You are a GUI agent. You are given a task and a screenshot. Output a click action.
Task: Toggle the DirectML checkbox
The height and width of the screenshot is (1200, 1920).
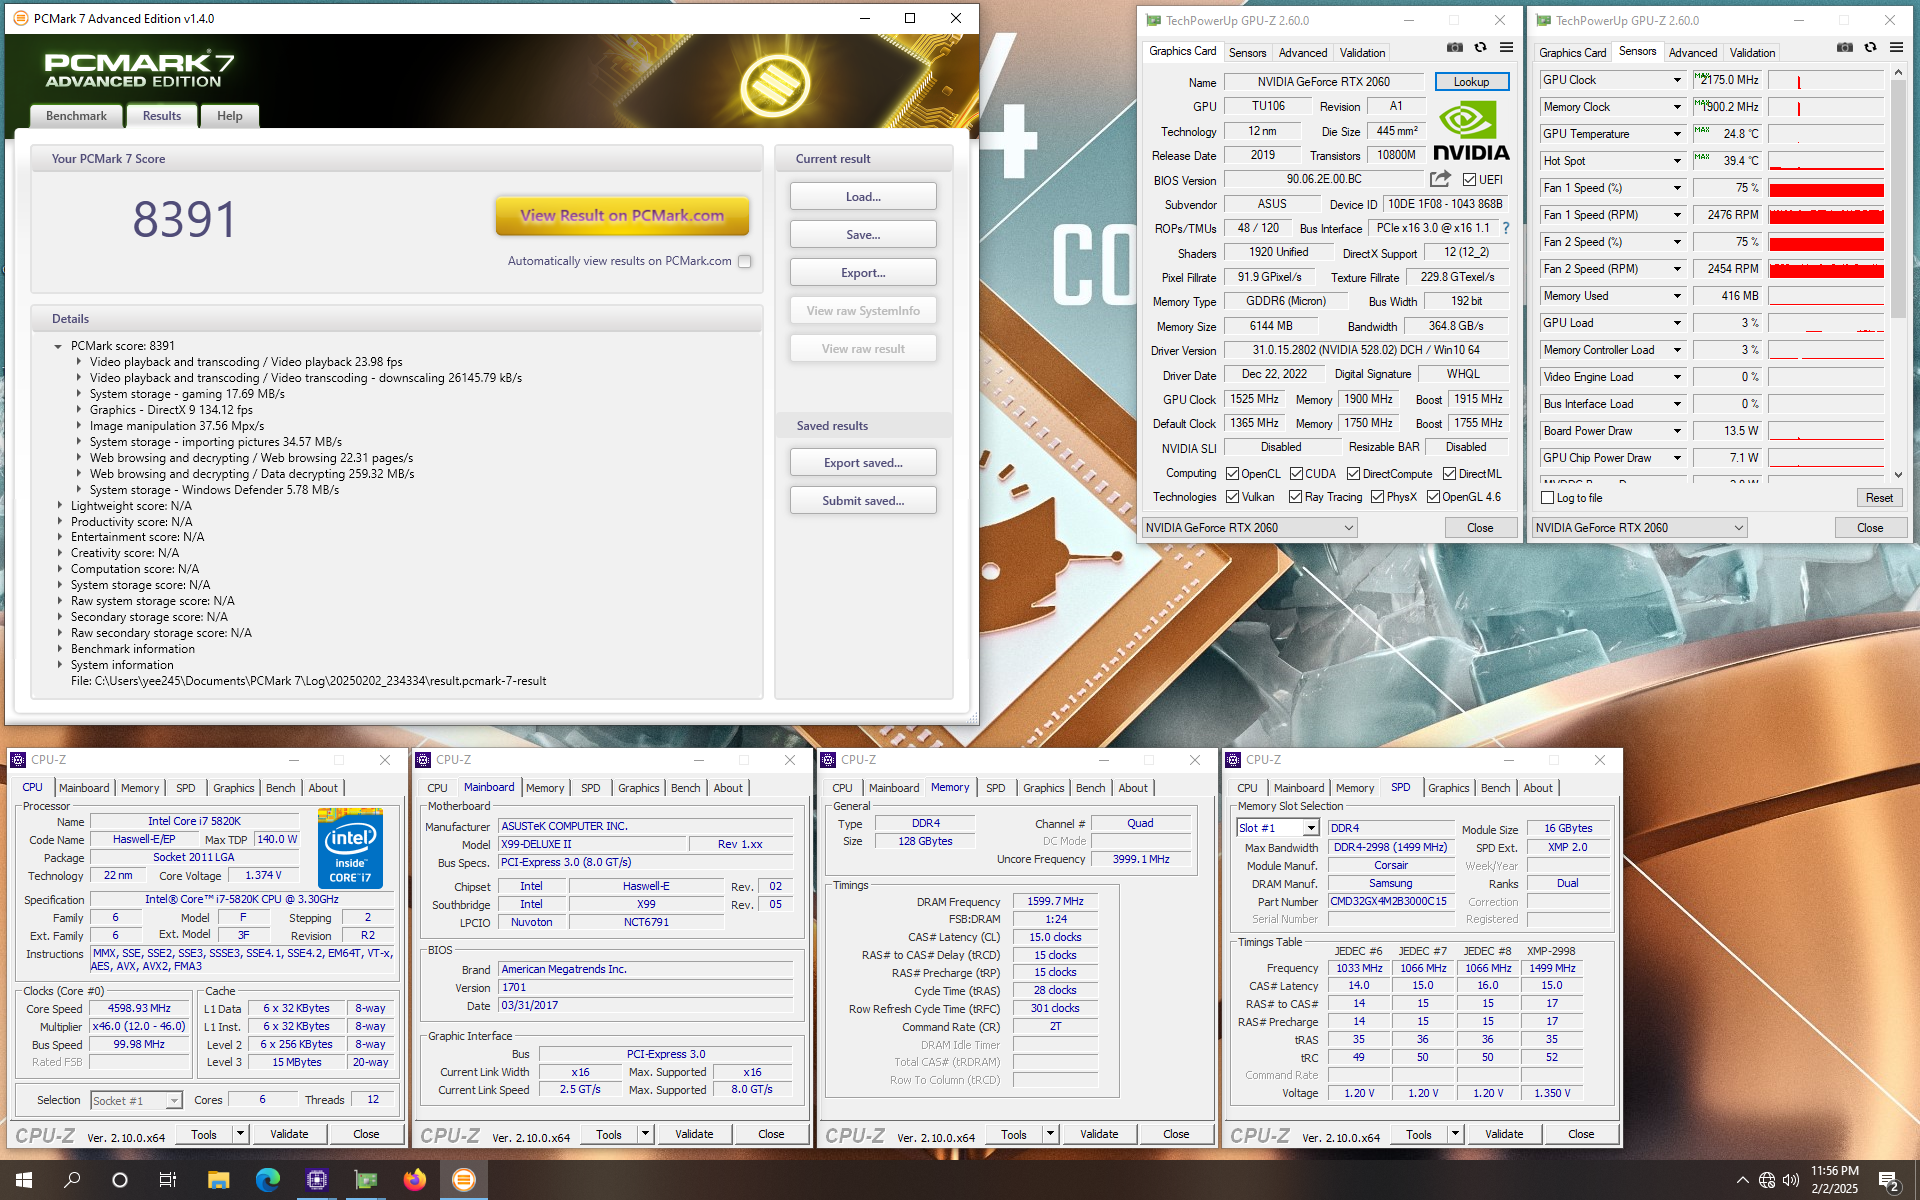1449,474
